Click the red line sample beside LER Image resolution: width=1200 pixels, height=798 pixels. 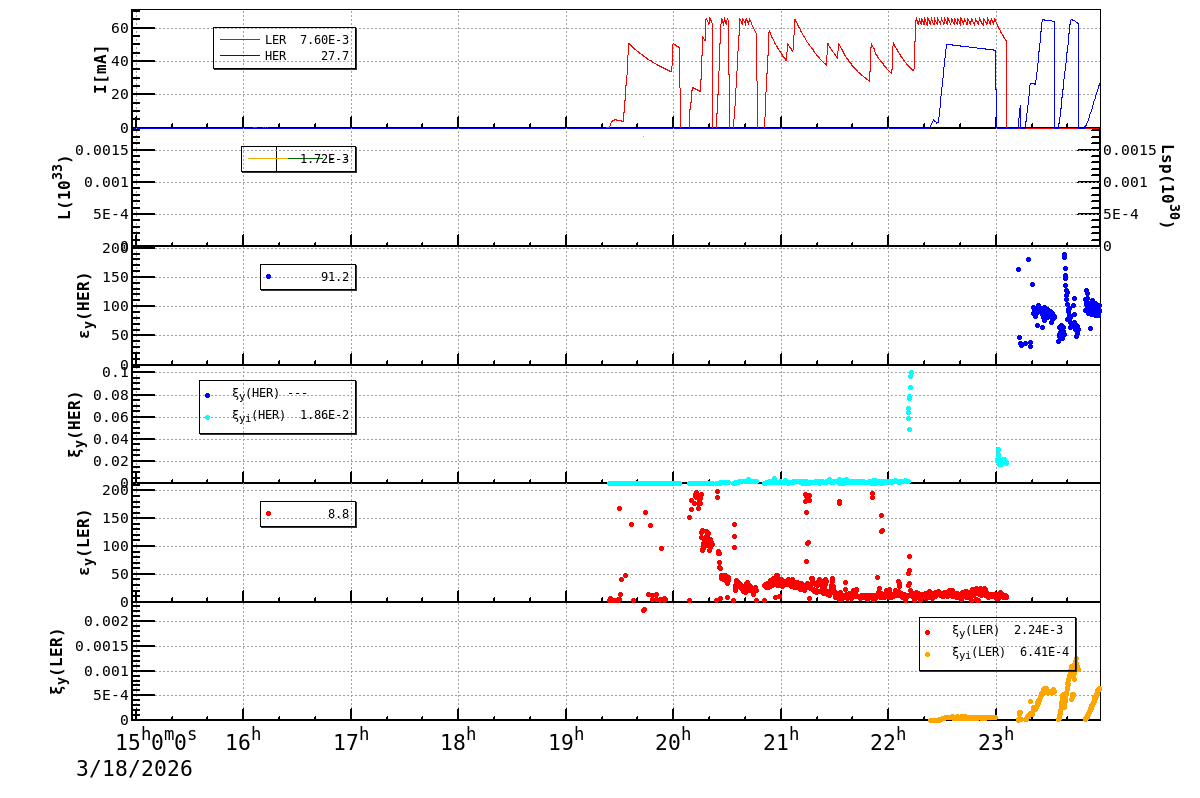pyautogui.click(x=239, y=40)
